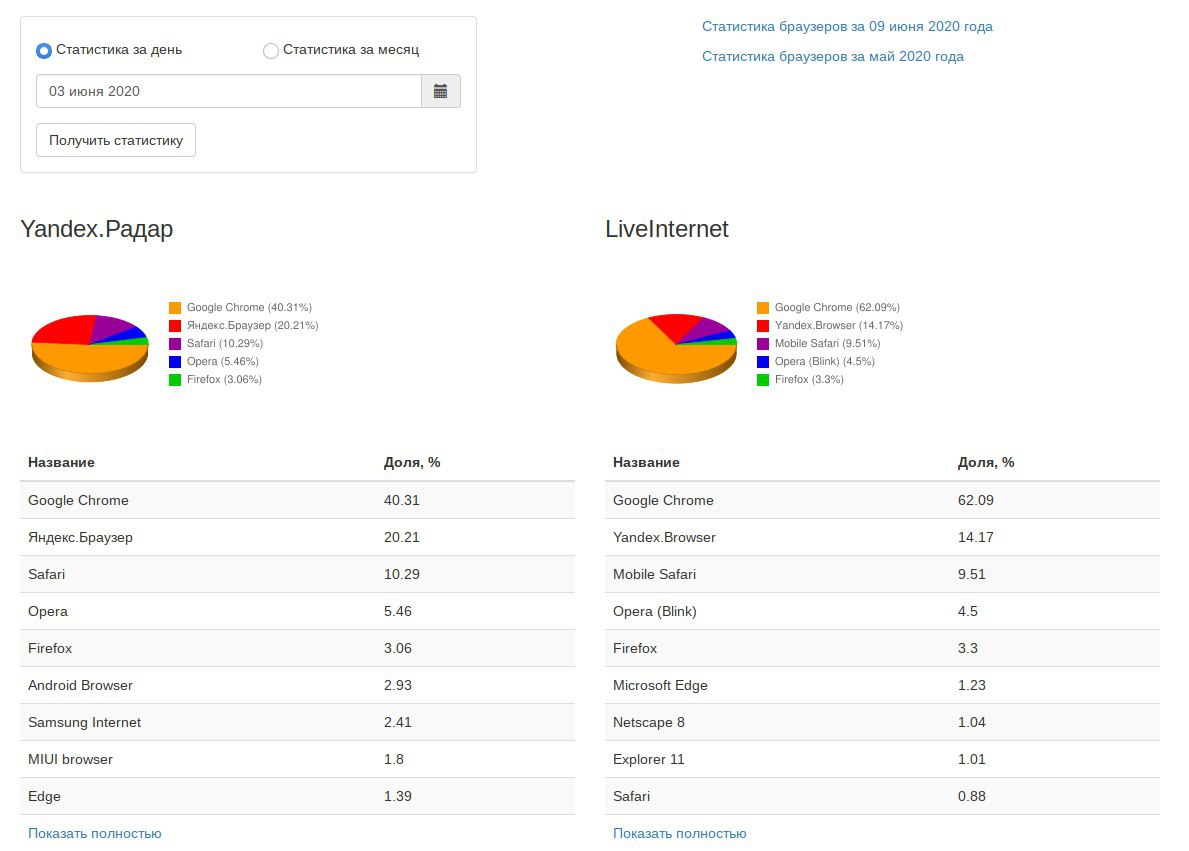Click the Opera (Blink) table row name
The height and width of the screenshot is (851, 1189).
pyautogui.click(x=654, y=611)
